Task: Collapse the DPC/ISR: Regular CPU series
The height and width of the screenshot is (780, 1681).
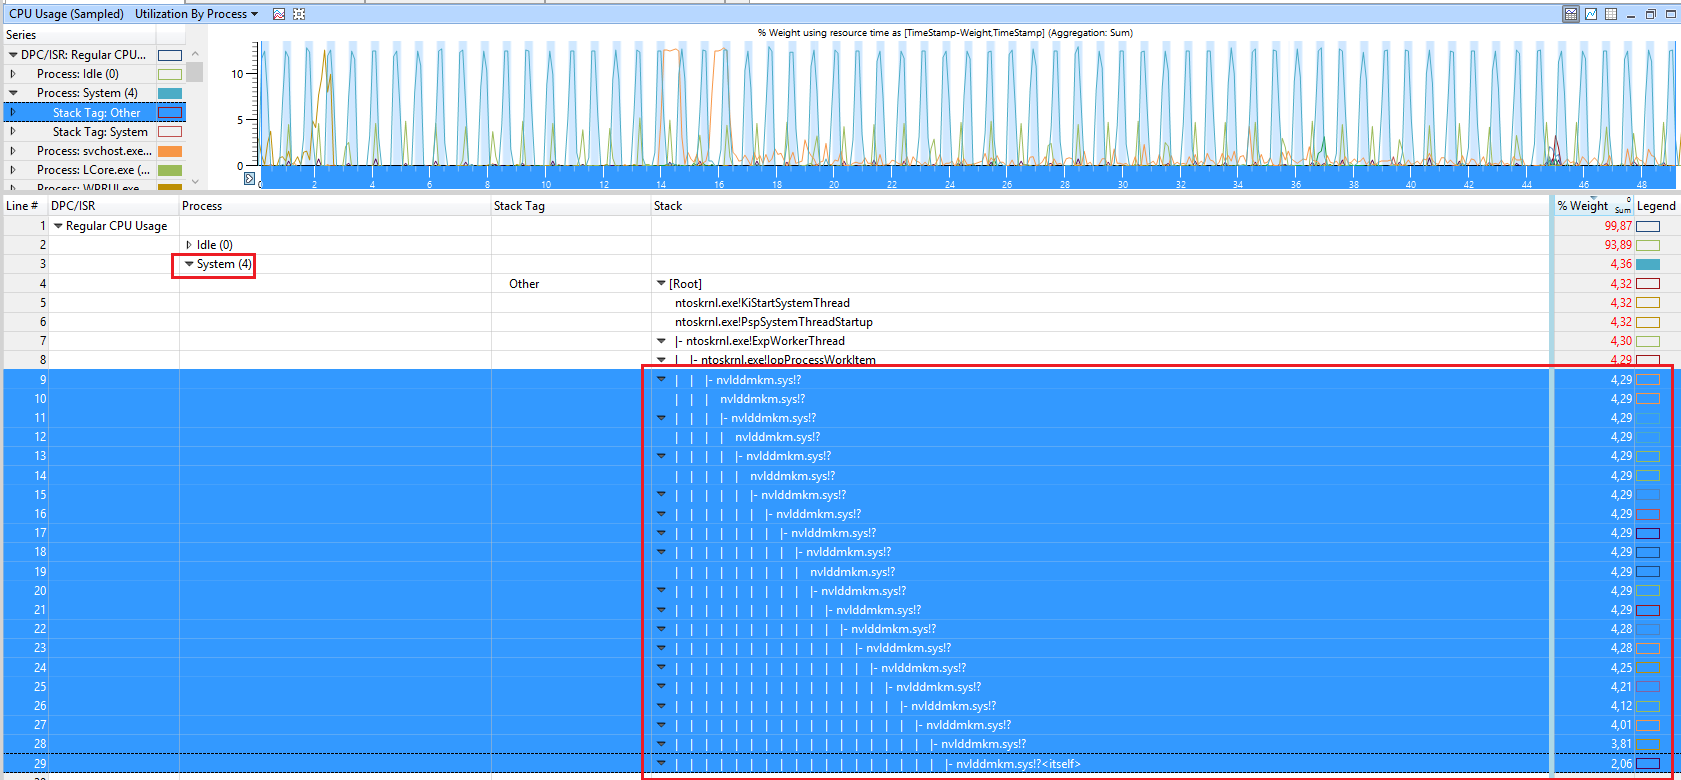Action: point(13,55)
